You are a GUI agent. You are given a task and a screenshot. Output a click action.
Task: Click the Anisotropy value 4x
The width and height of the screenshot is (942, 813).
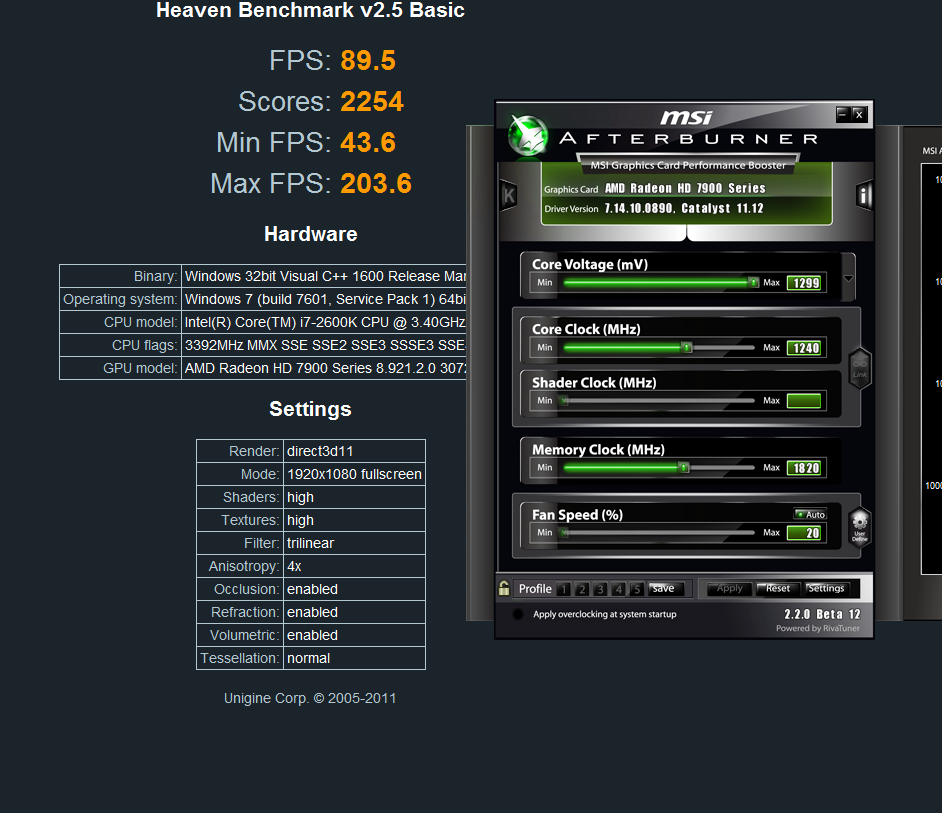(354, 566)
